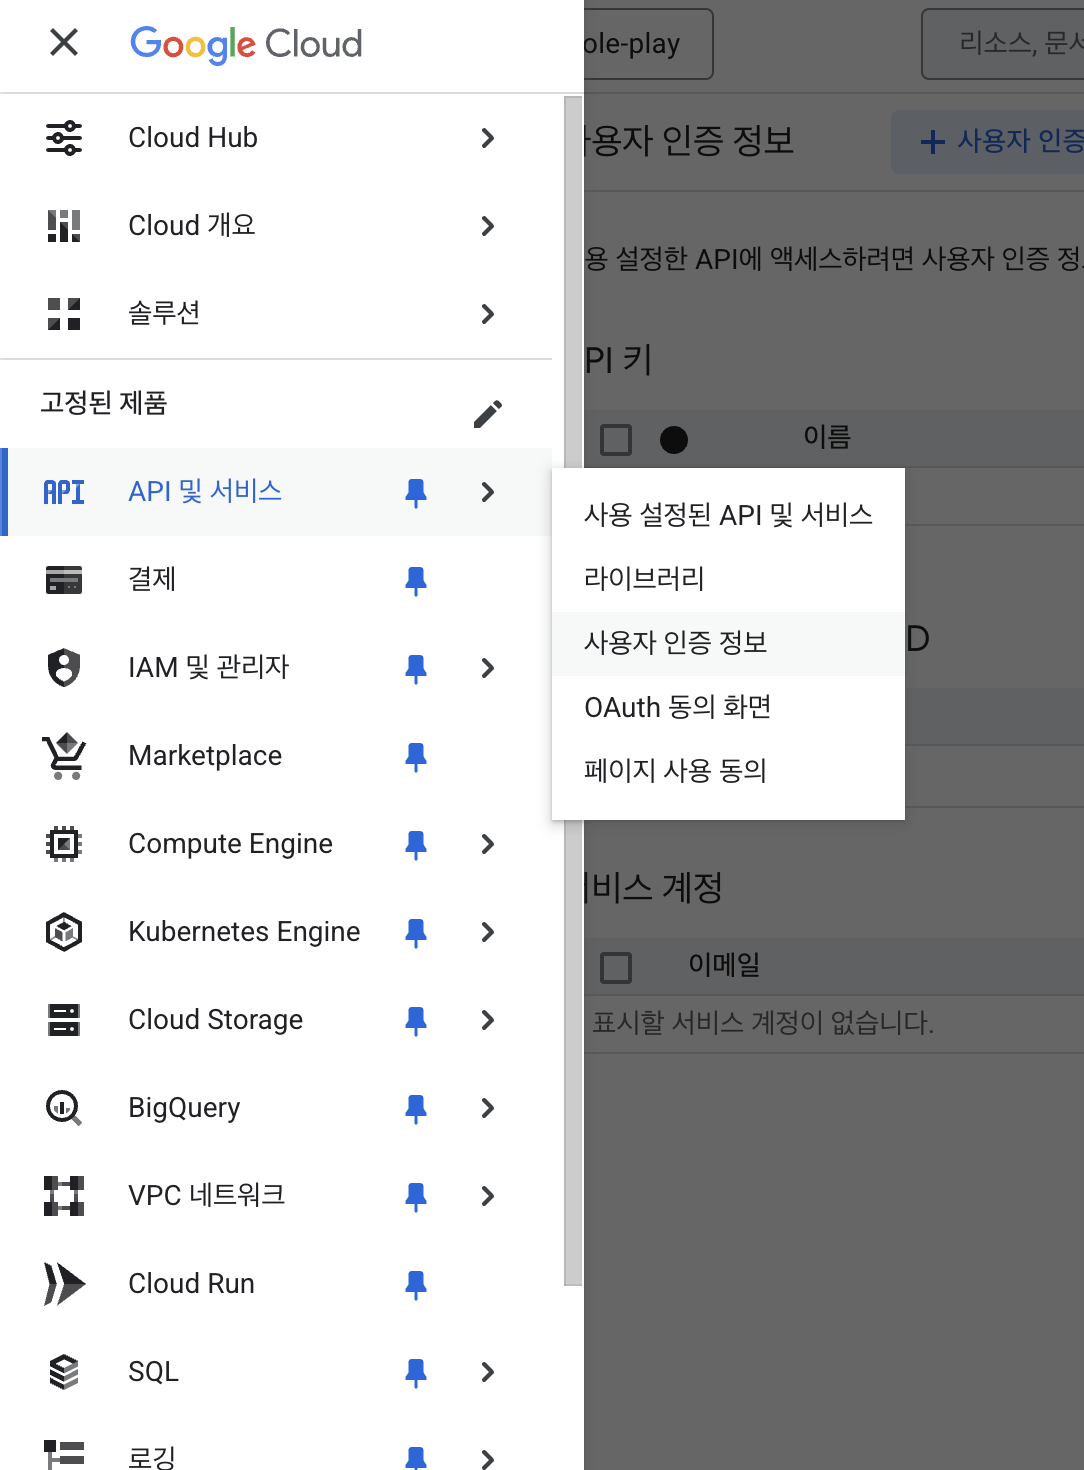Unpin API 및 서비스 from pinned products
This screenshot has width=1084, height=1470.
tap(416, 492)
